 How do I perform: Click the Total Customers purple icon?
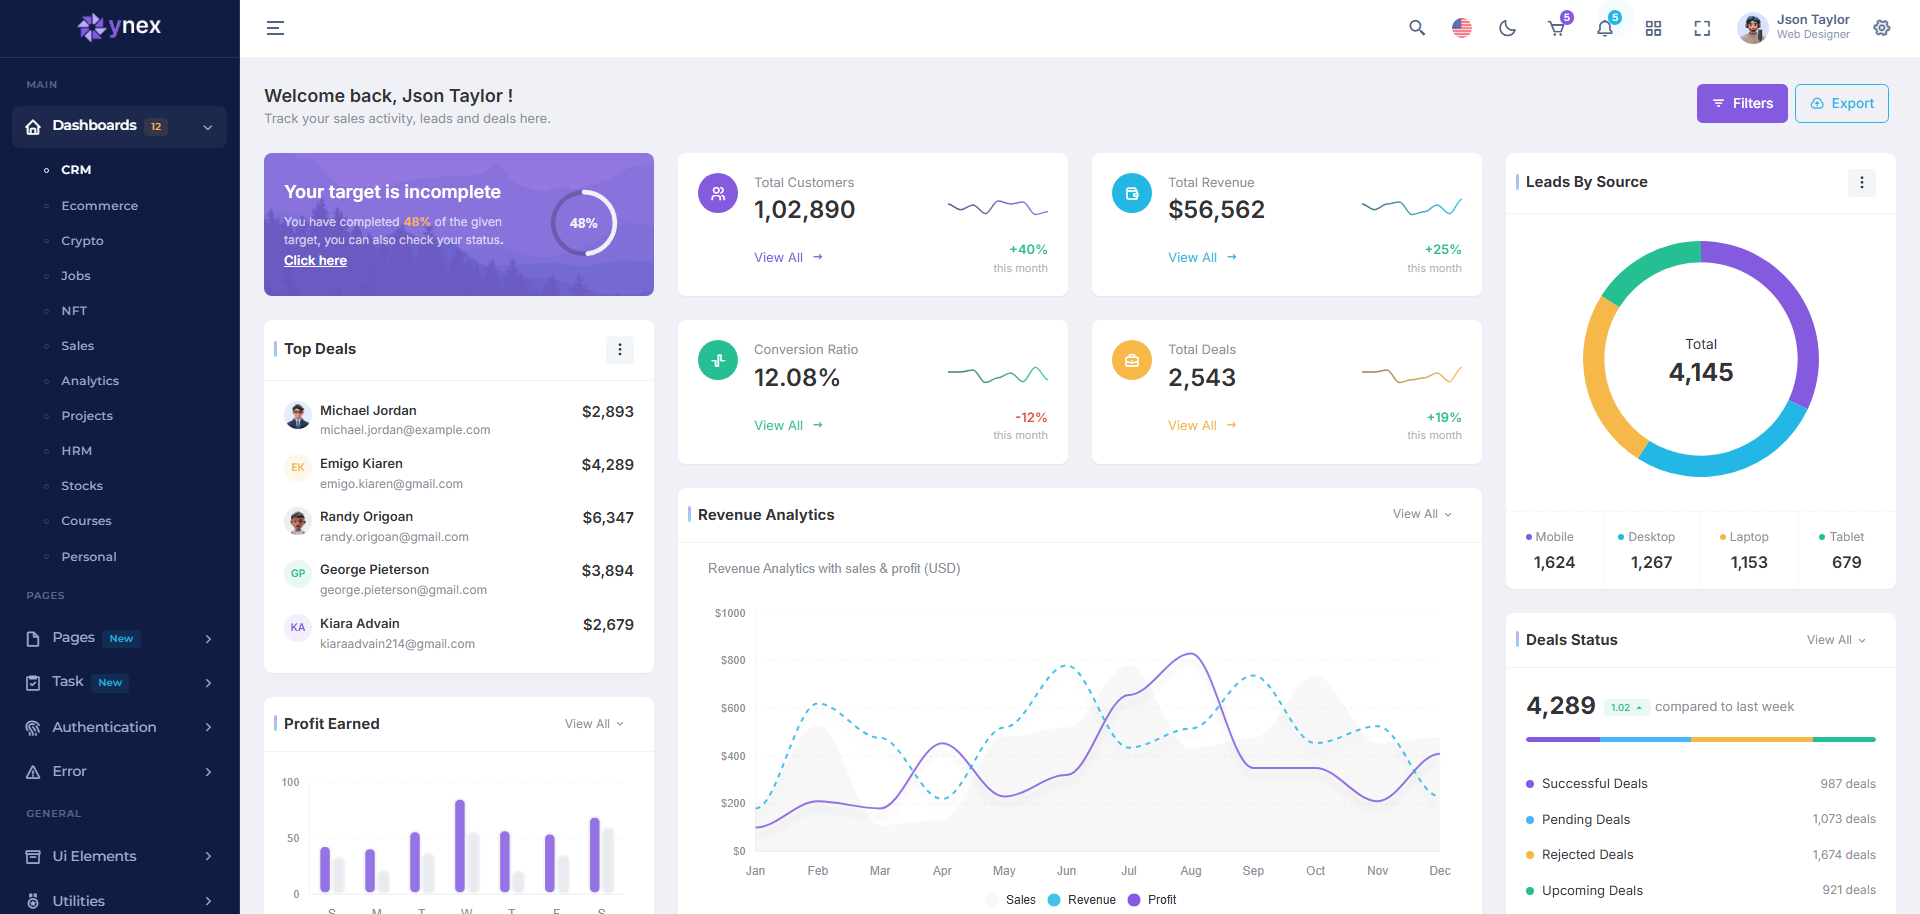click(718, 194)
